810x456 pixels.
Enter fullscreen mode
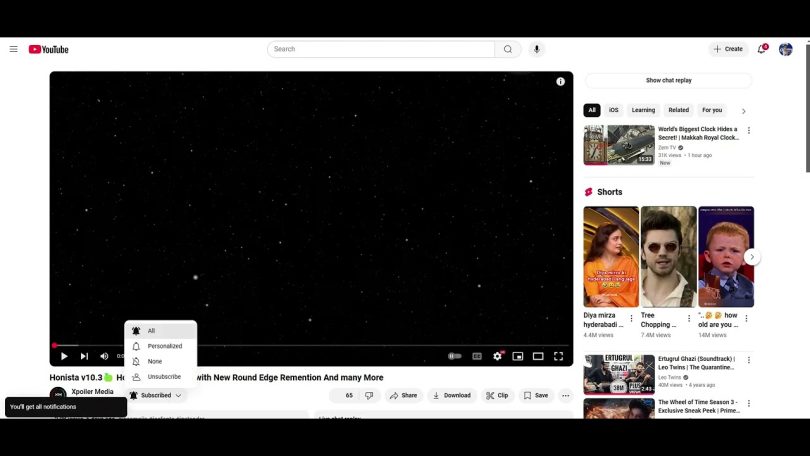pos(558,356)
